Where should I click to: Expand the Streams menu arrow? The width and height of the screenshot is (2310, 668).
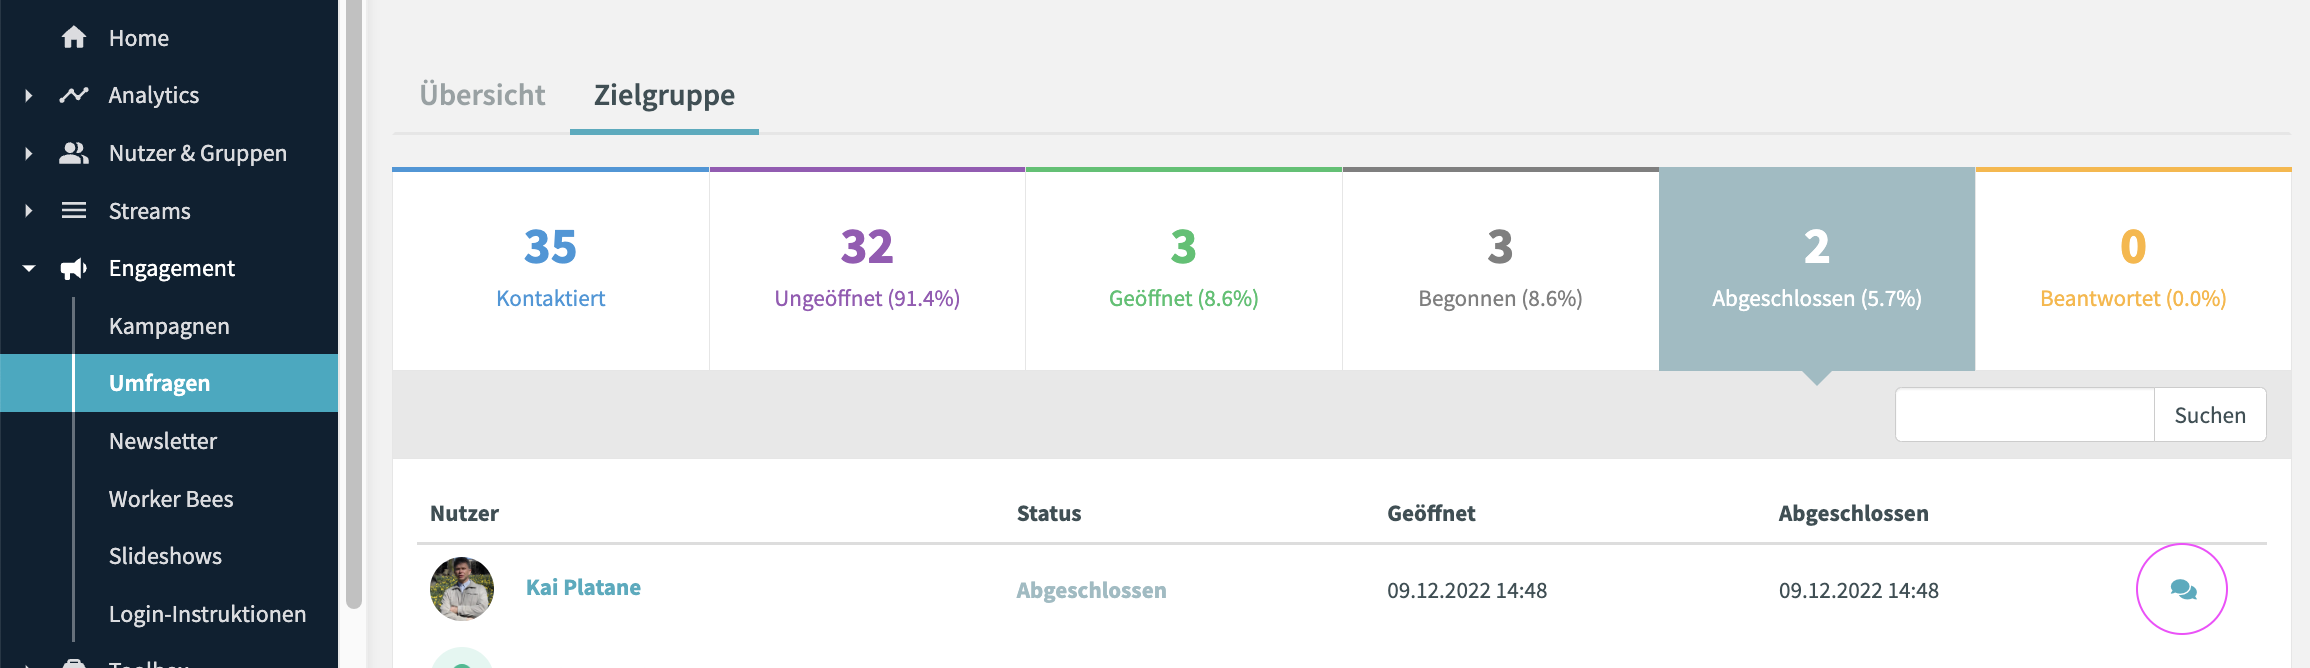pyautogui.click(x=29, y=211)
